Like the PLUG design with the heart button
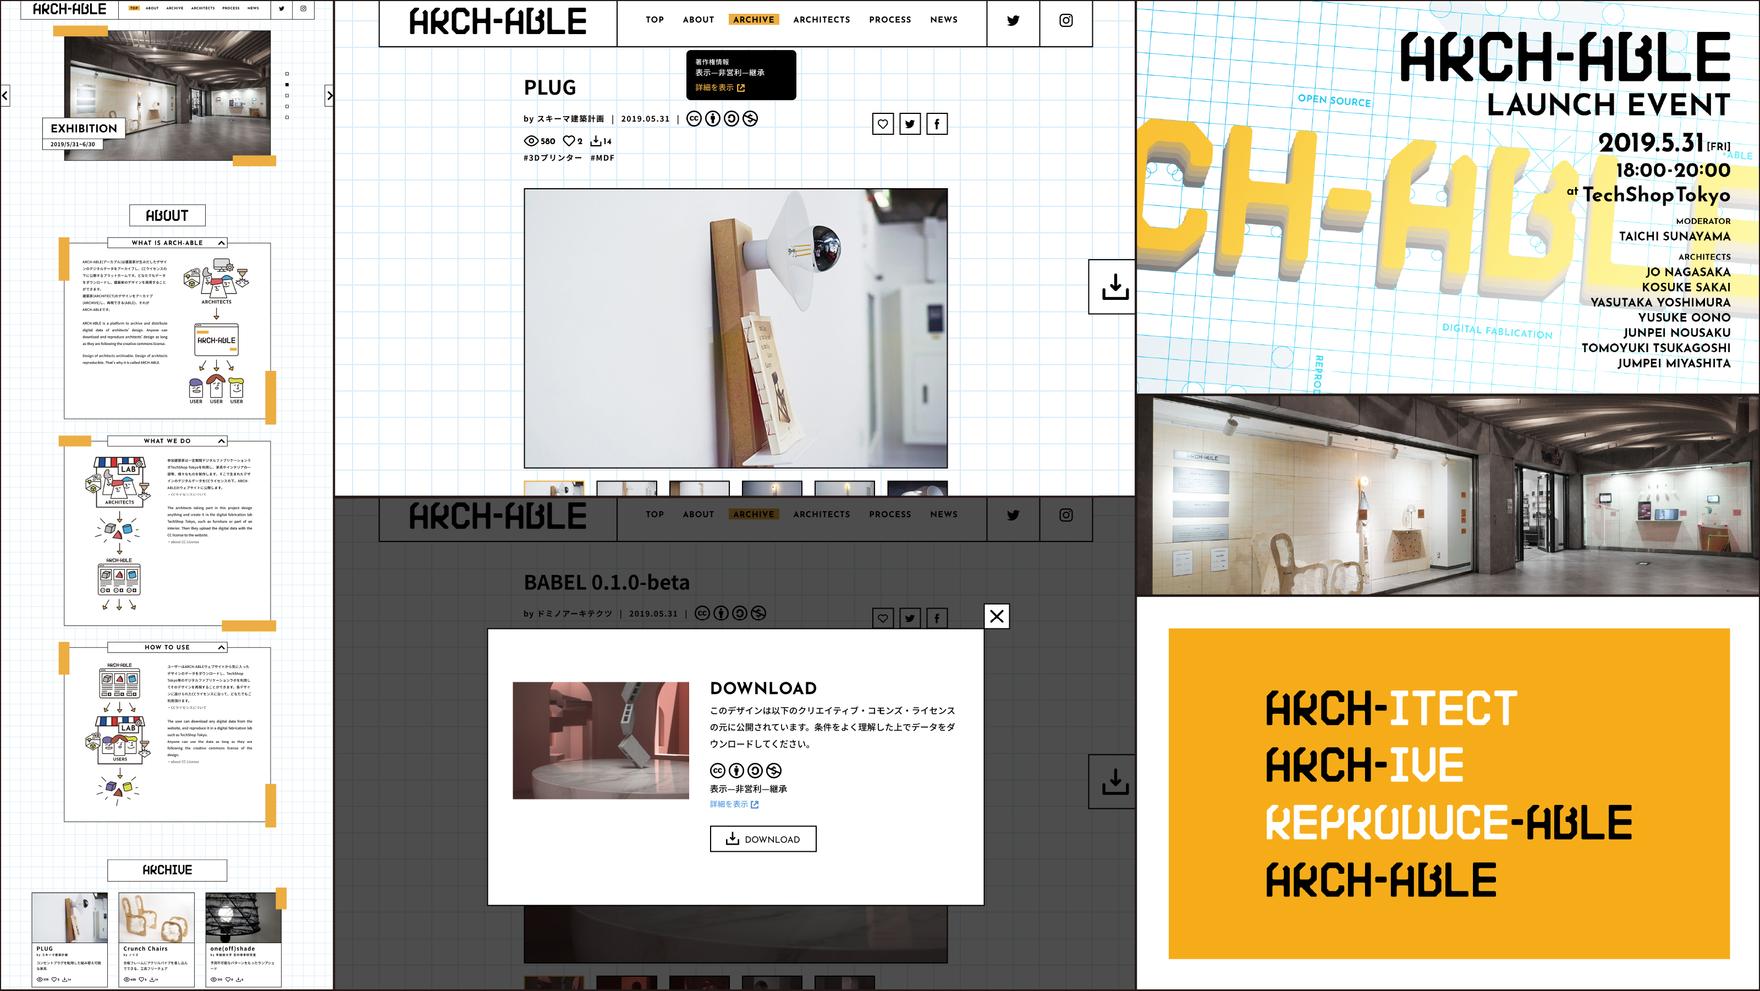 pos(883,124)
